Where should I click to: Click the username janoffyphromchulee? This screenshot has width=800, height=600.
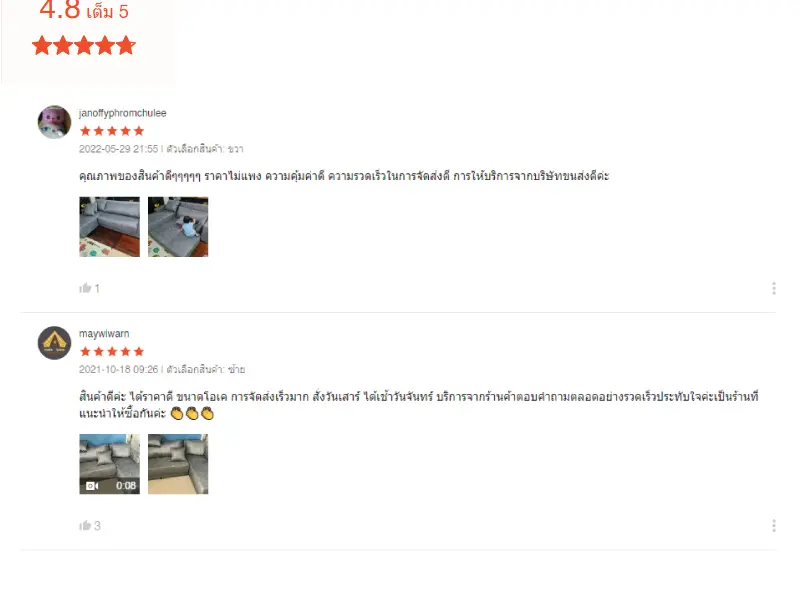click(x=122, y=113)
